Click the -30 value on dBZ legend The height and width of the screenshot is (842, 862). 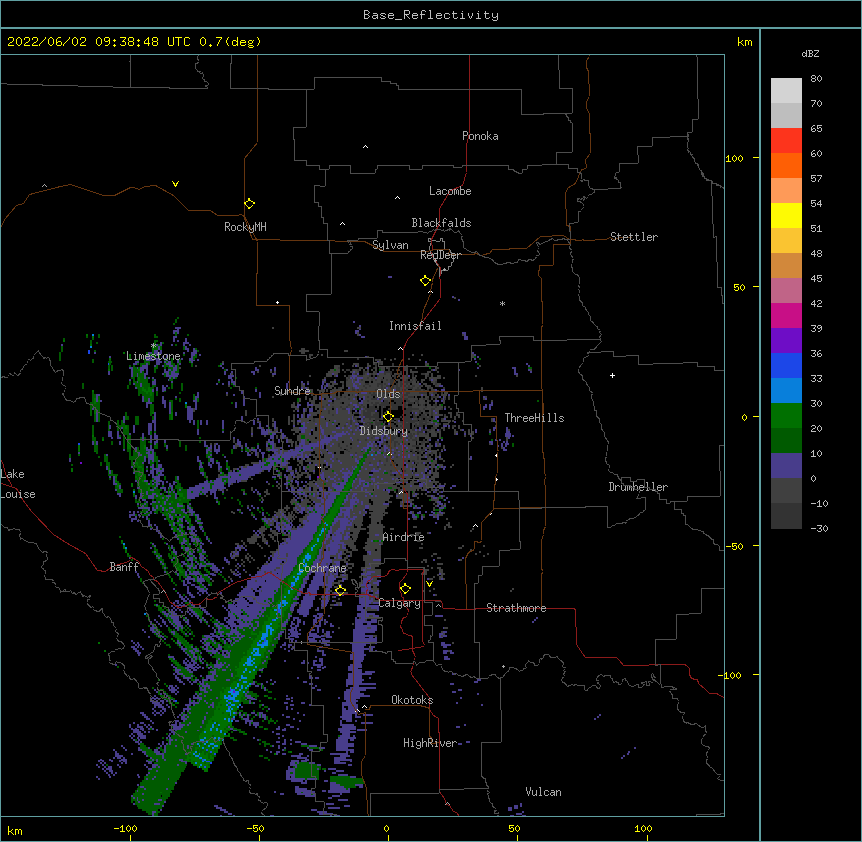click(x=819, y=529)
